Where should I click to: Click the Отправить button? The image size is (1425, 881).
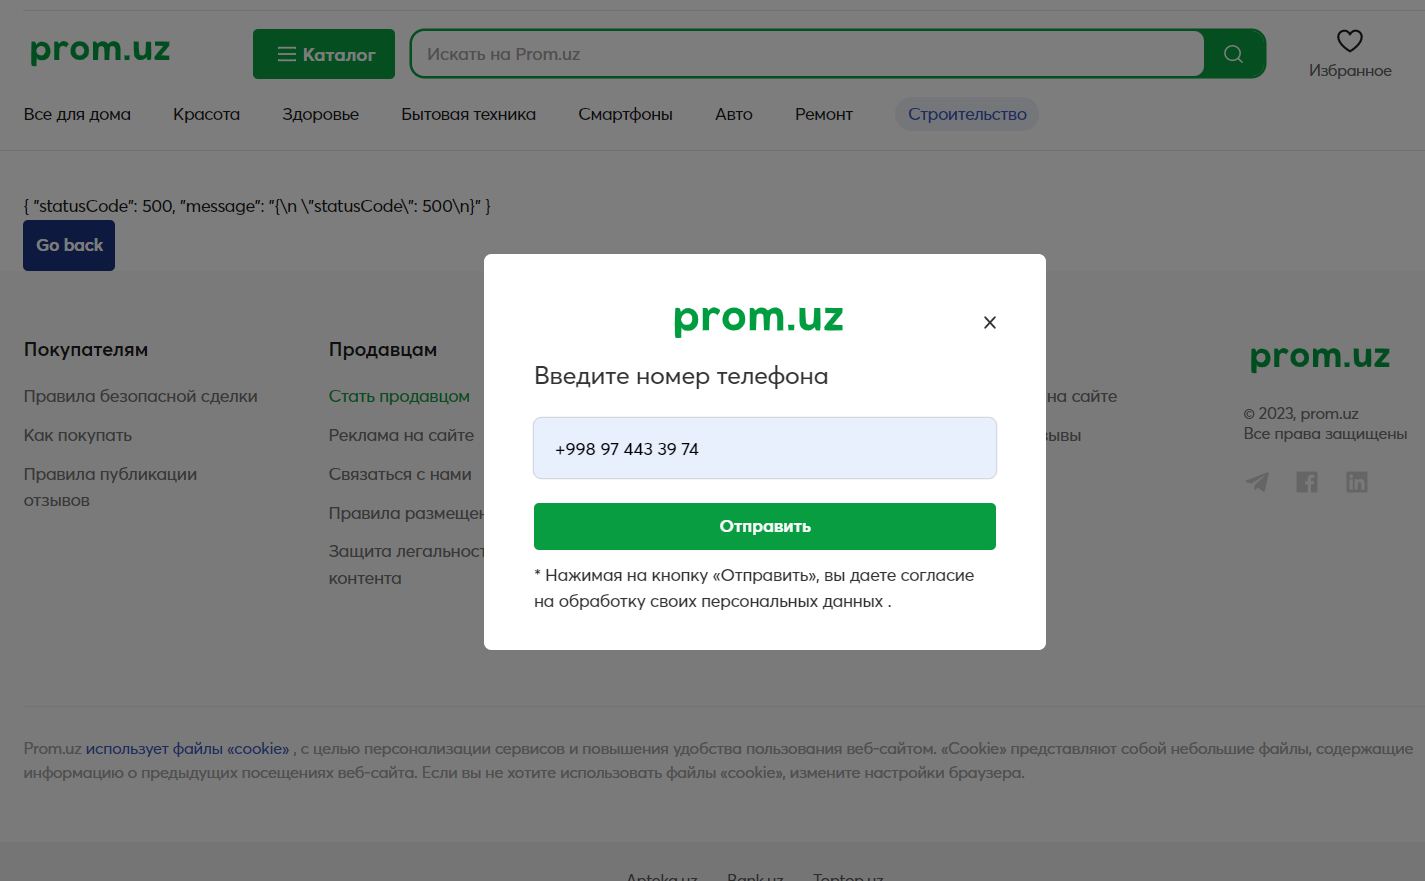765,526
